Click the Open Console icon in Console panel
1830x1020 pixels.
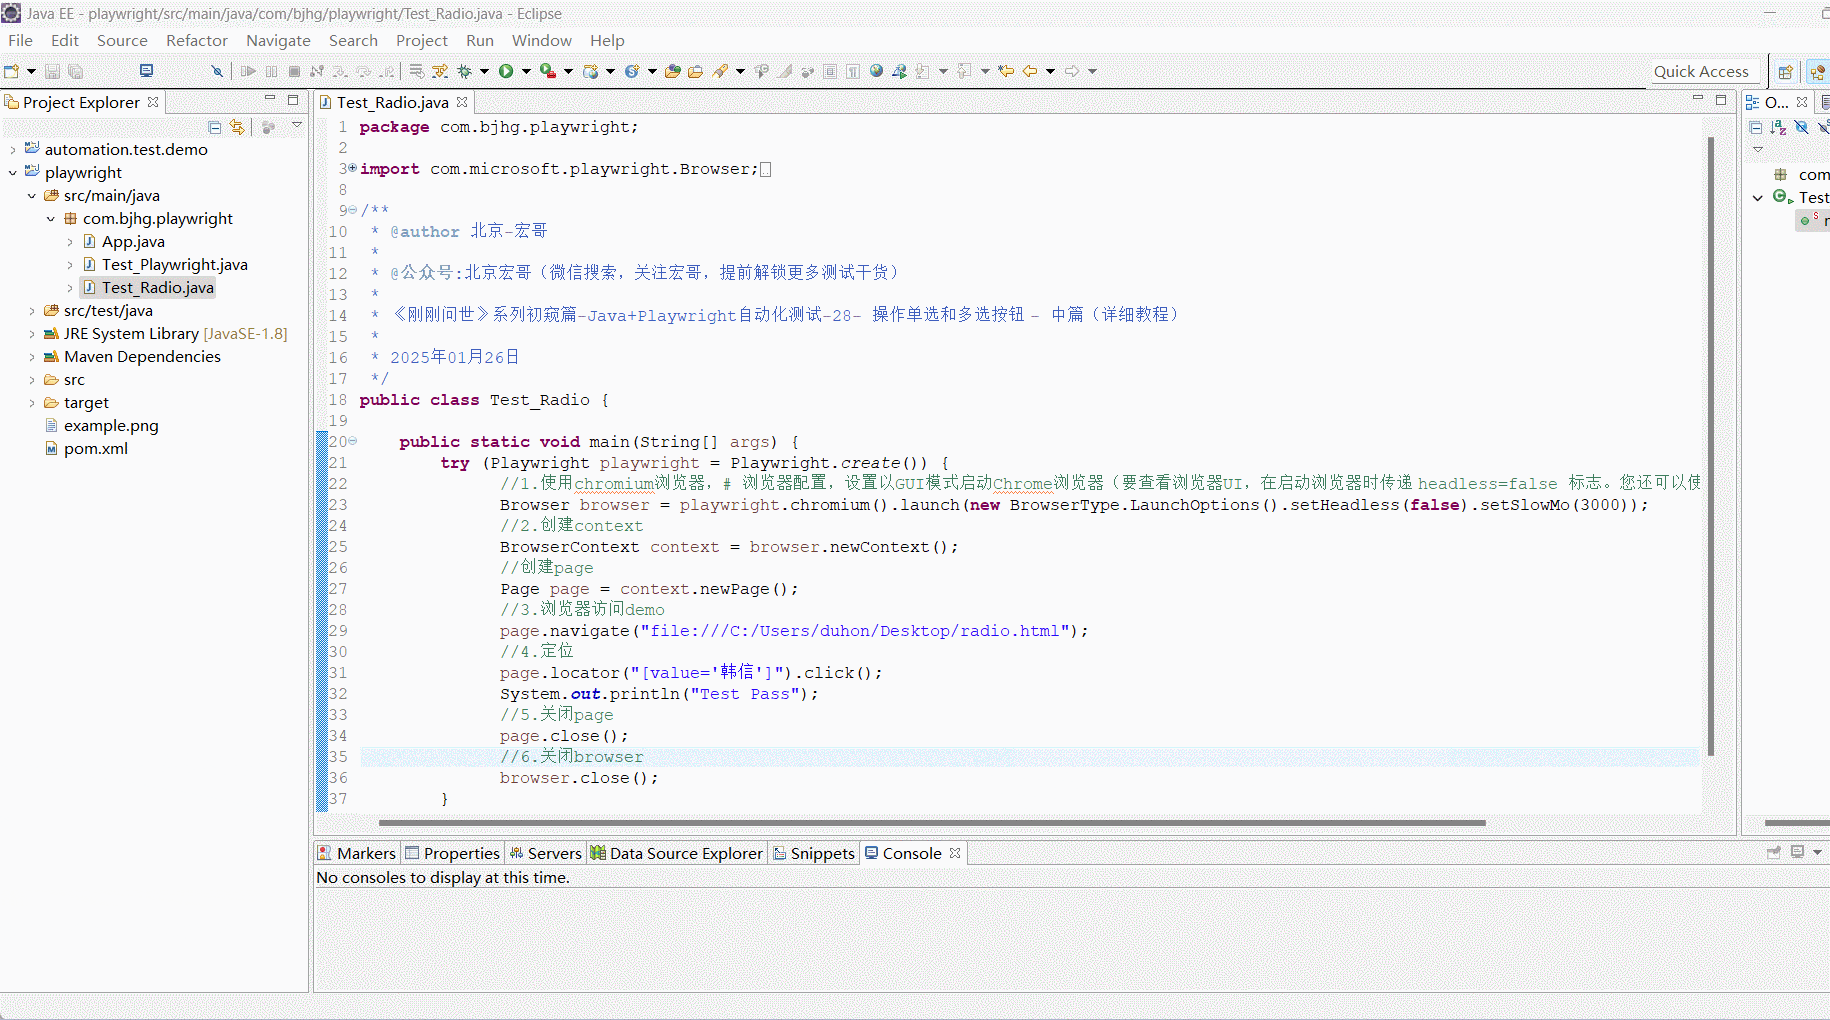tap(1797, 852)
